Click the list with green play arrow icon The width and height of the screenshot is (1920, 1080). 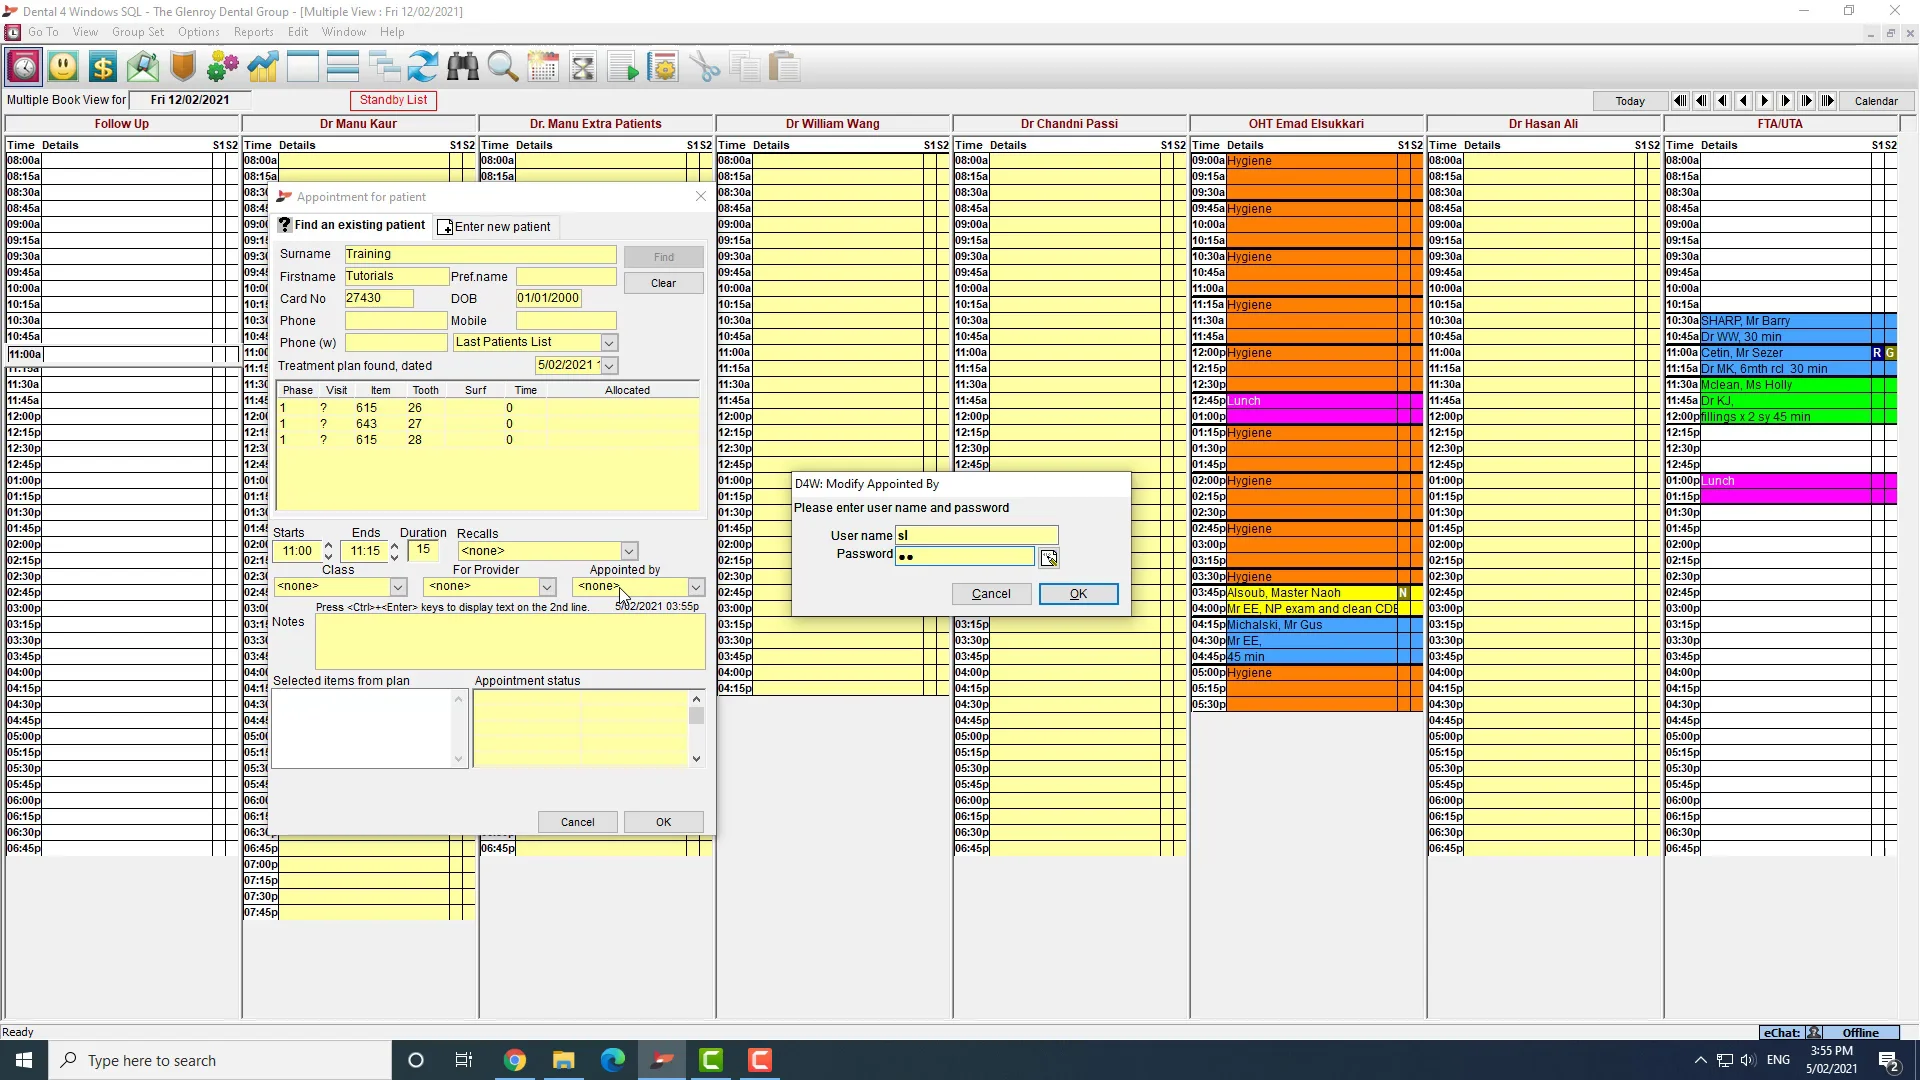623,67
